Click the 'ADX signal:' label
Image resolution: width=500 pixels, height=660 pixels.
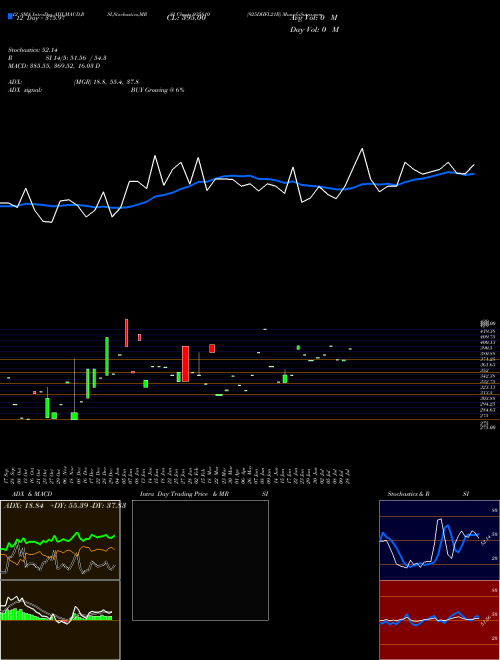pos(25,90)
